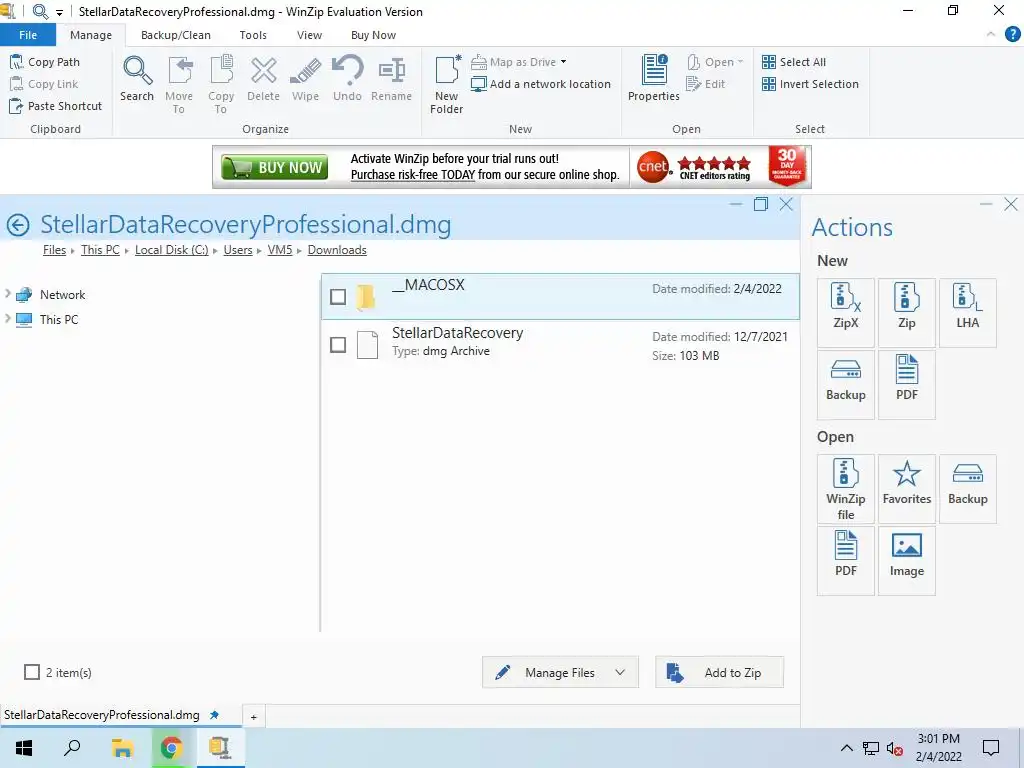Click the Purchase risk-free TODAY banner text

point(413,175)
